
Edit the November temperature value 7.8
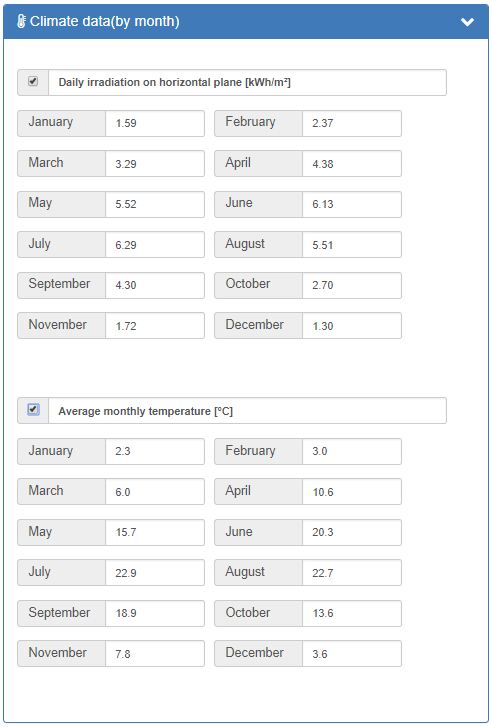(155, 654)
